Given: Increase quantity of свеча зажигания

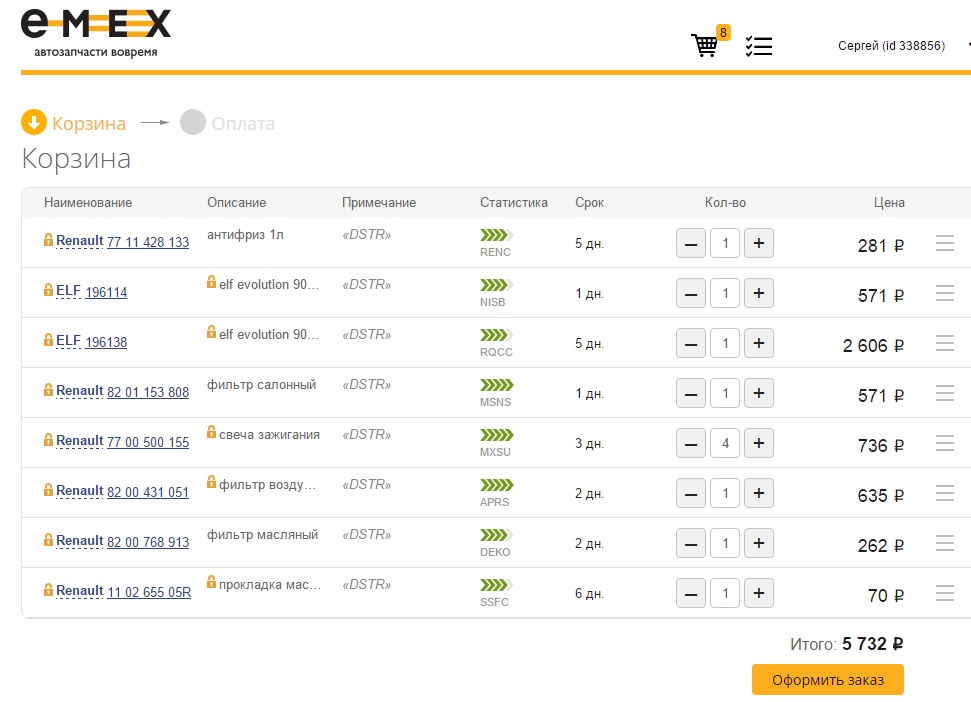Looking at the screenshot, I should pos(759,444).
